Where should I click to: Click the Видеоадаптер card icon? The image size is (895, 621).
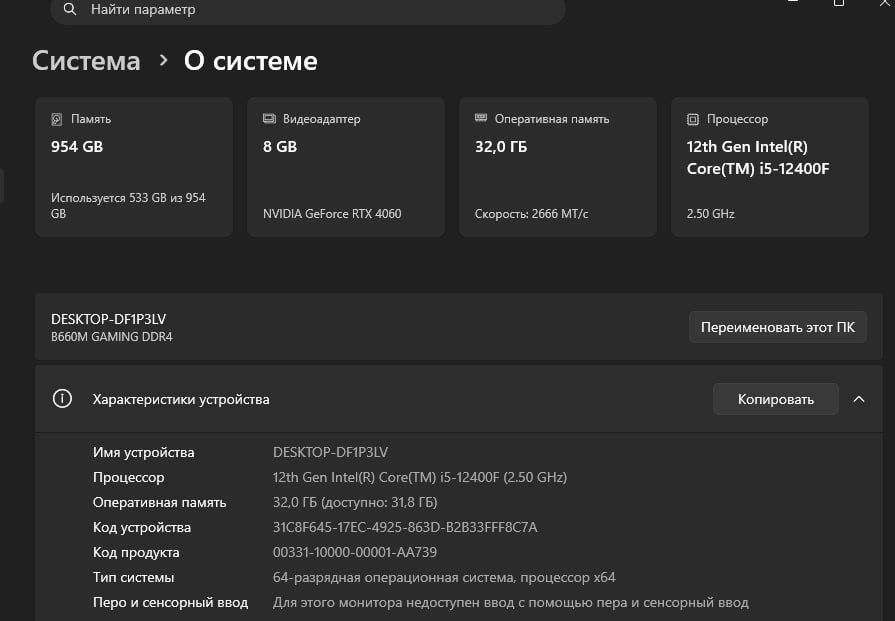269,119
